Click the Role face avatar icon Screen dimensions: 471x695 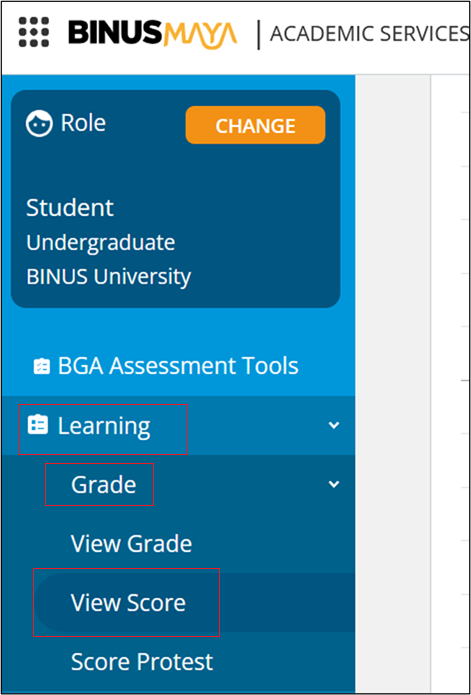coord(39,124)
